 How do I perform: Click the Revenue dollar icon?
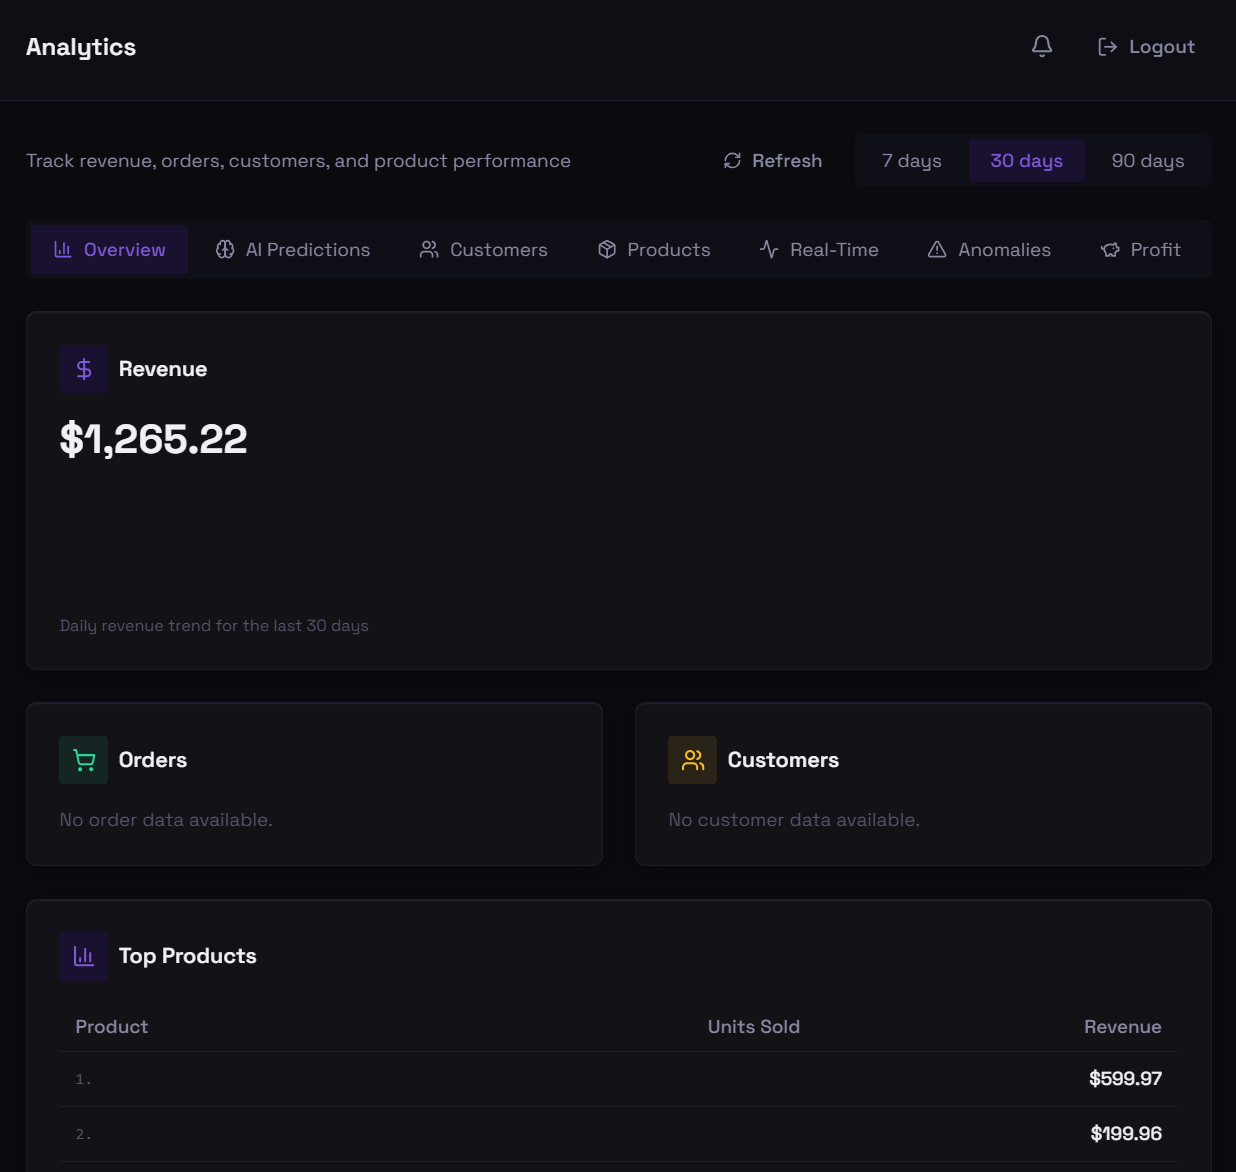[84, 368]
